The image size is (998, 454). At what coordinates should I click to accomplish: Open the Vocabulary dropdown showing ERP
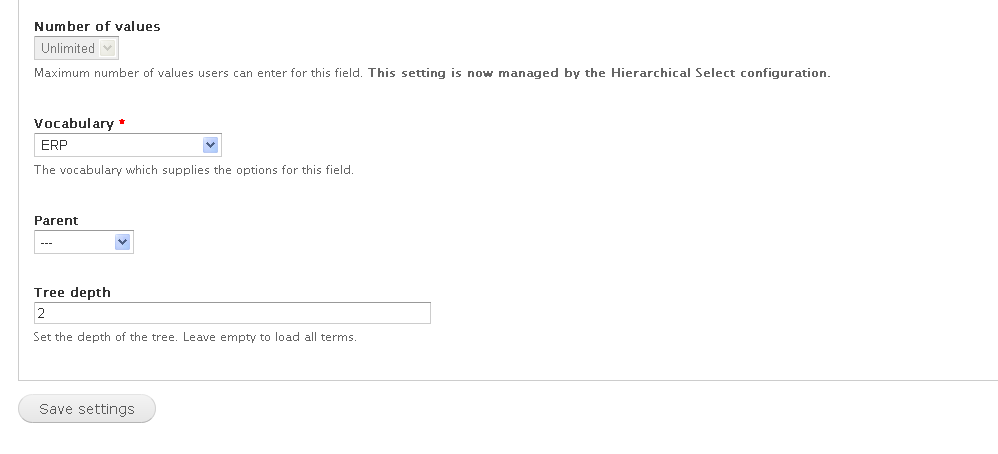coord(127,145)
